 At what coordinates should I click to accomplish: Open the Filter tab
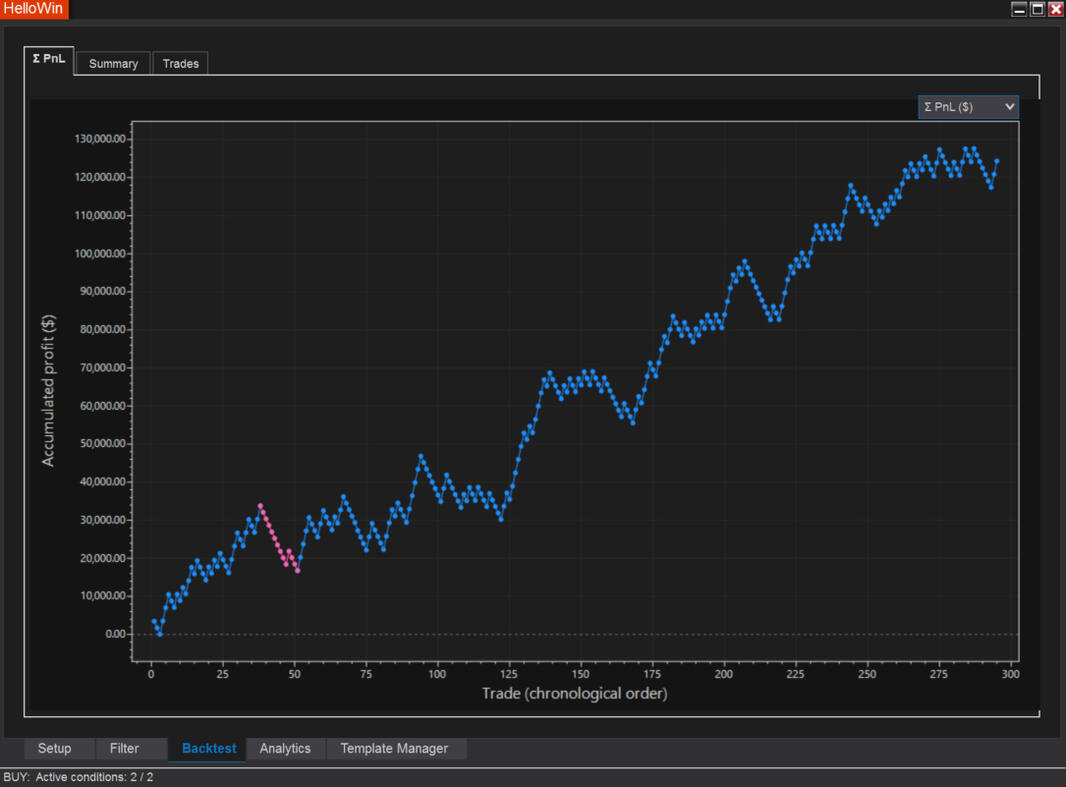(124, 748)
